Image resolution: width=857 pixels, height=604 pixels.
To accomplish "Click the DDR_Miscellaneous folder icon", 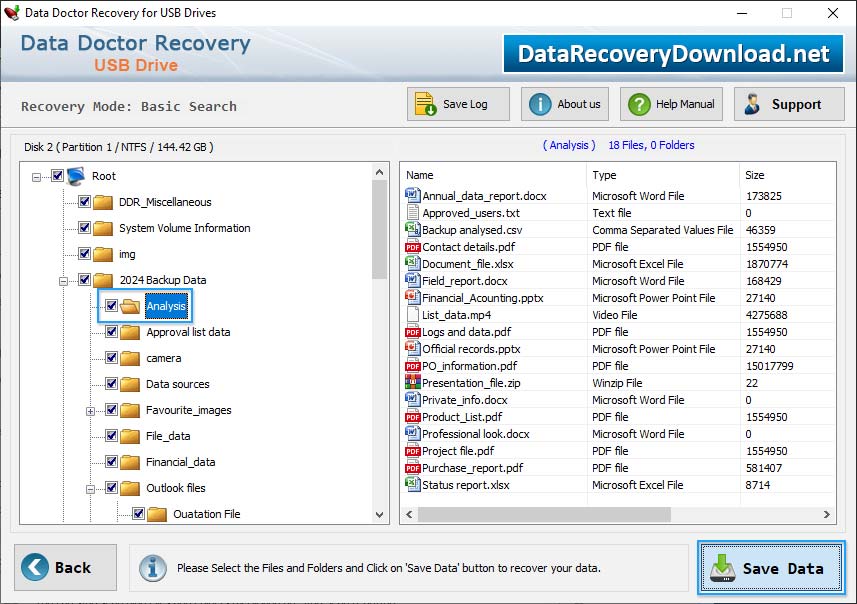I will [x=103, y=202].
